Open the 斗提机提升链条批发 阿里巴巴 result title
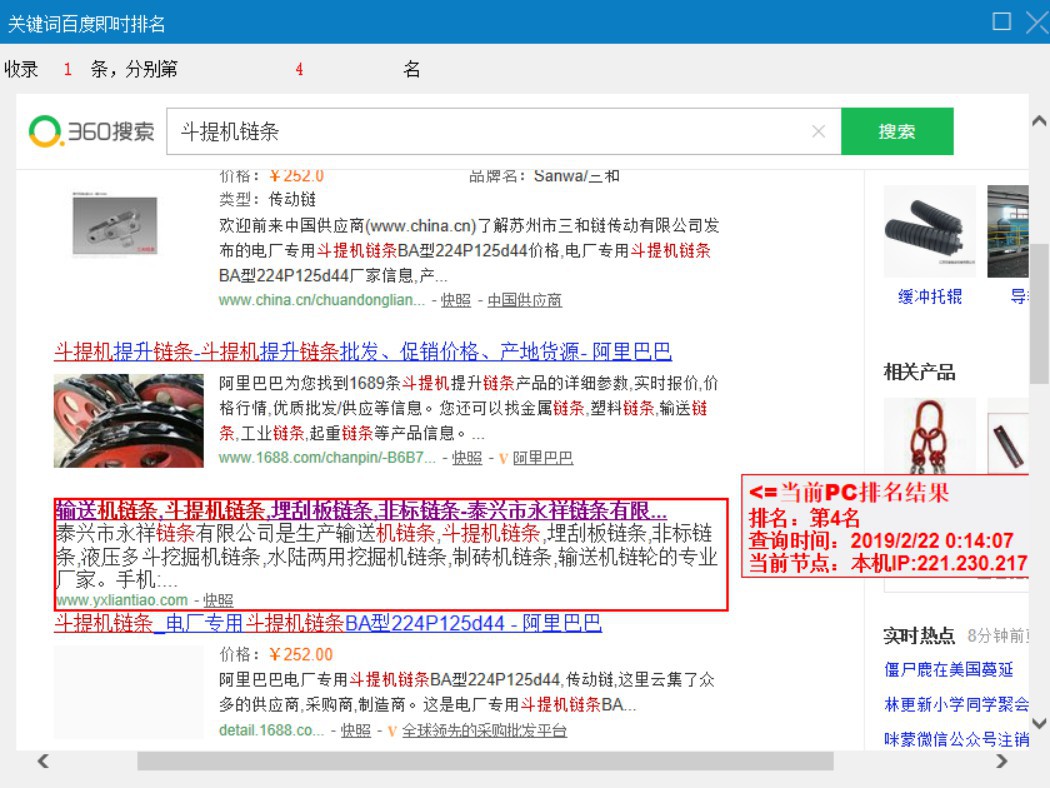The image size is (1050, 788). point(362,351)
